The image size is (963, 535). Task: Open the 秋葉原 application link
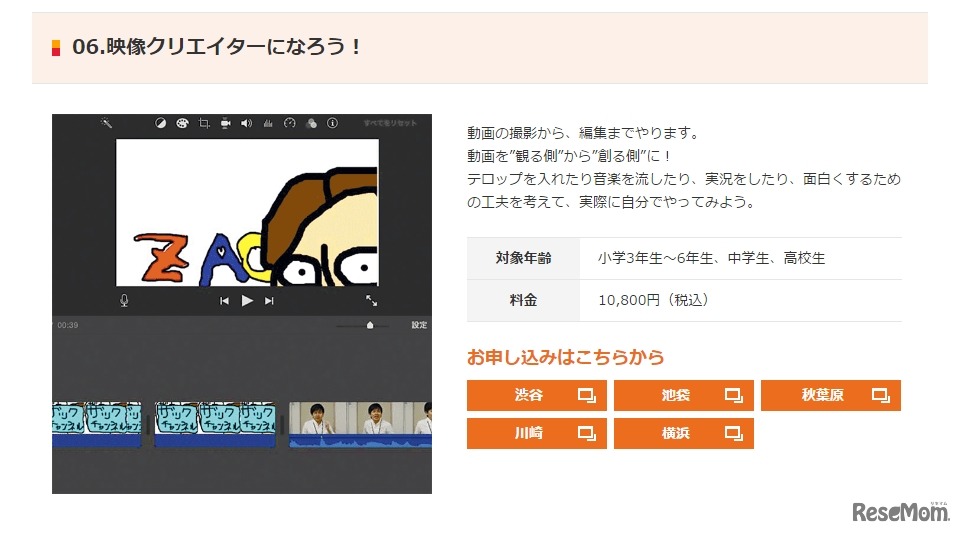pyautogui.click(x=830, y=395)
